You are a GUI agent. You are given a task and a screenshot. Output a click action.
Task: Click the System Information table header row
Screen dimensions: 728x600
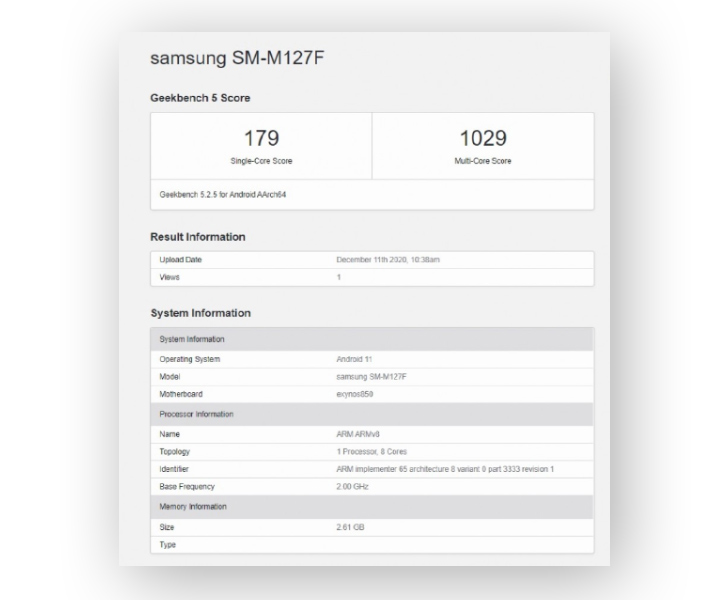tap(372, 339)
